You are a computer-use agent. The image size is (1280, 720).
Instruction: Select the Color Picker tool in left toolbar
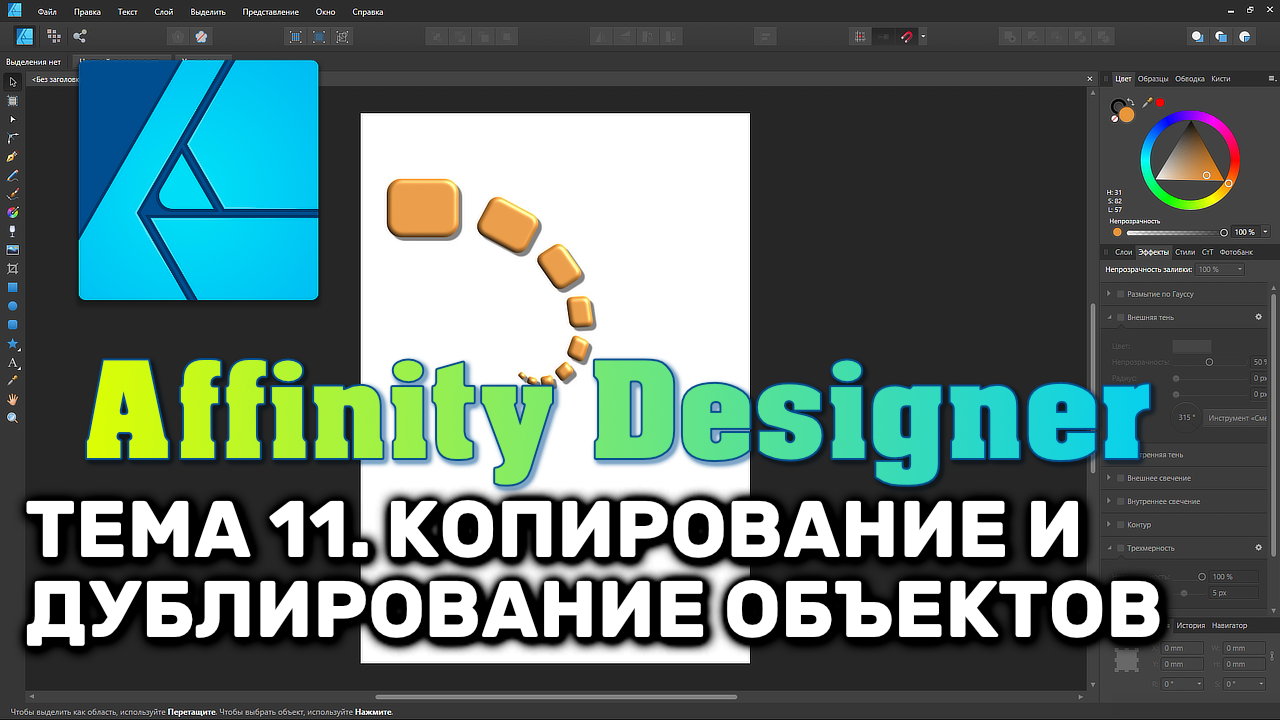(13, 380)
